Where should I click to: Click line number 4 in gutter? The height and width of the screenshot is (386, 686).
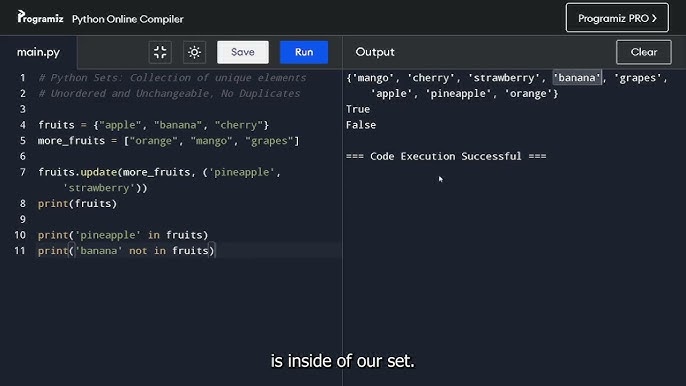[x=23, y=125]
